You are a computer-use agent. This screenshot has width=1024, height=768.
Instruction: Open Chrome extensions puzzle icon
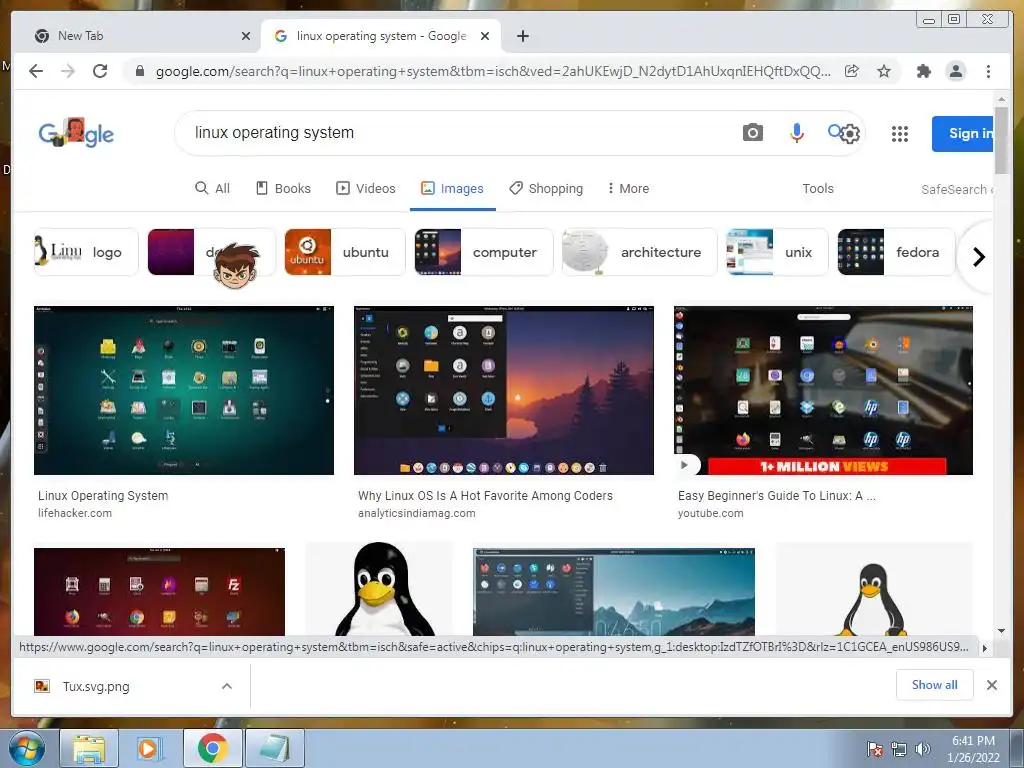[x=923, y=71]
